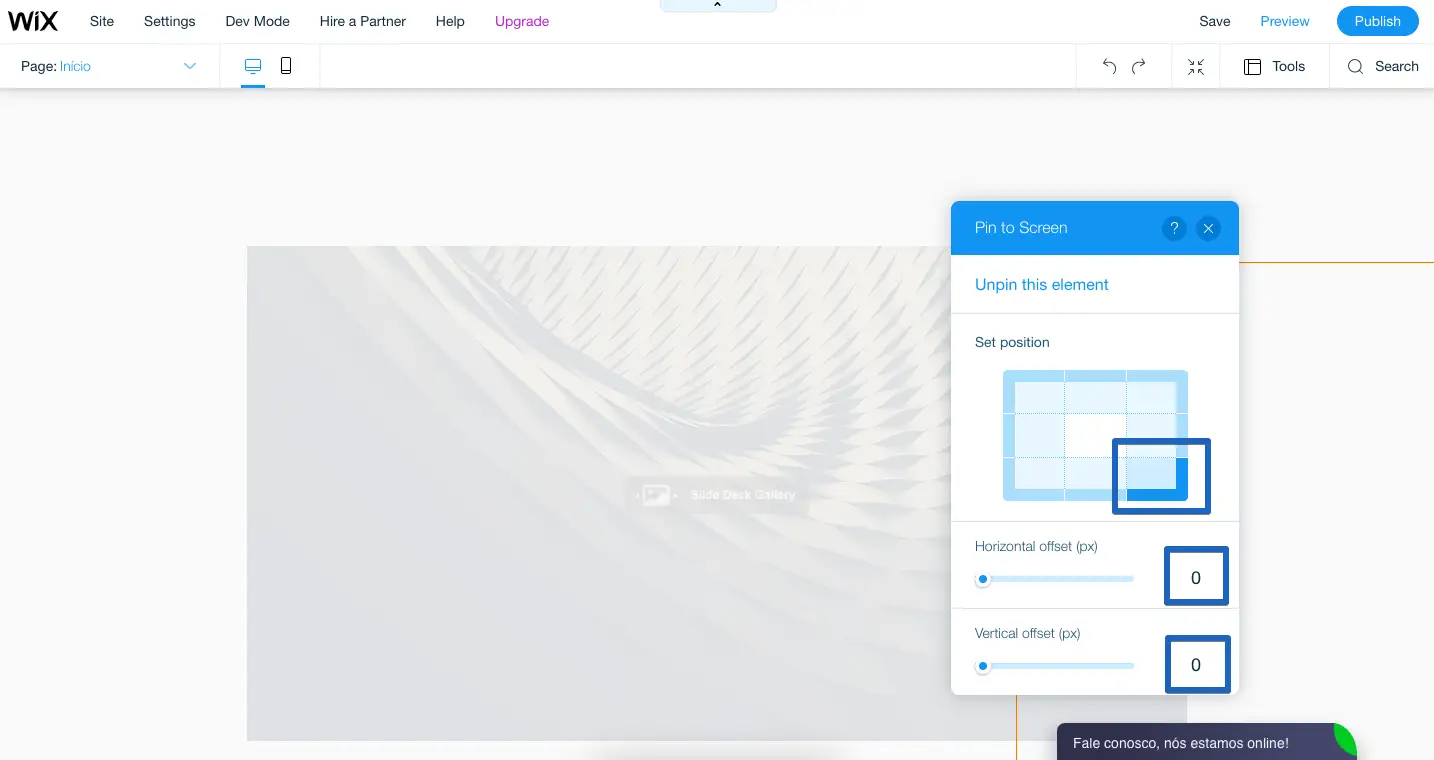1434x760 pixels.
Task: Click the Horizontal offset slider handle
Action: click(x=983, y=579)
